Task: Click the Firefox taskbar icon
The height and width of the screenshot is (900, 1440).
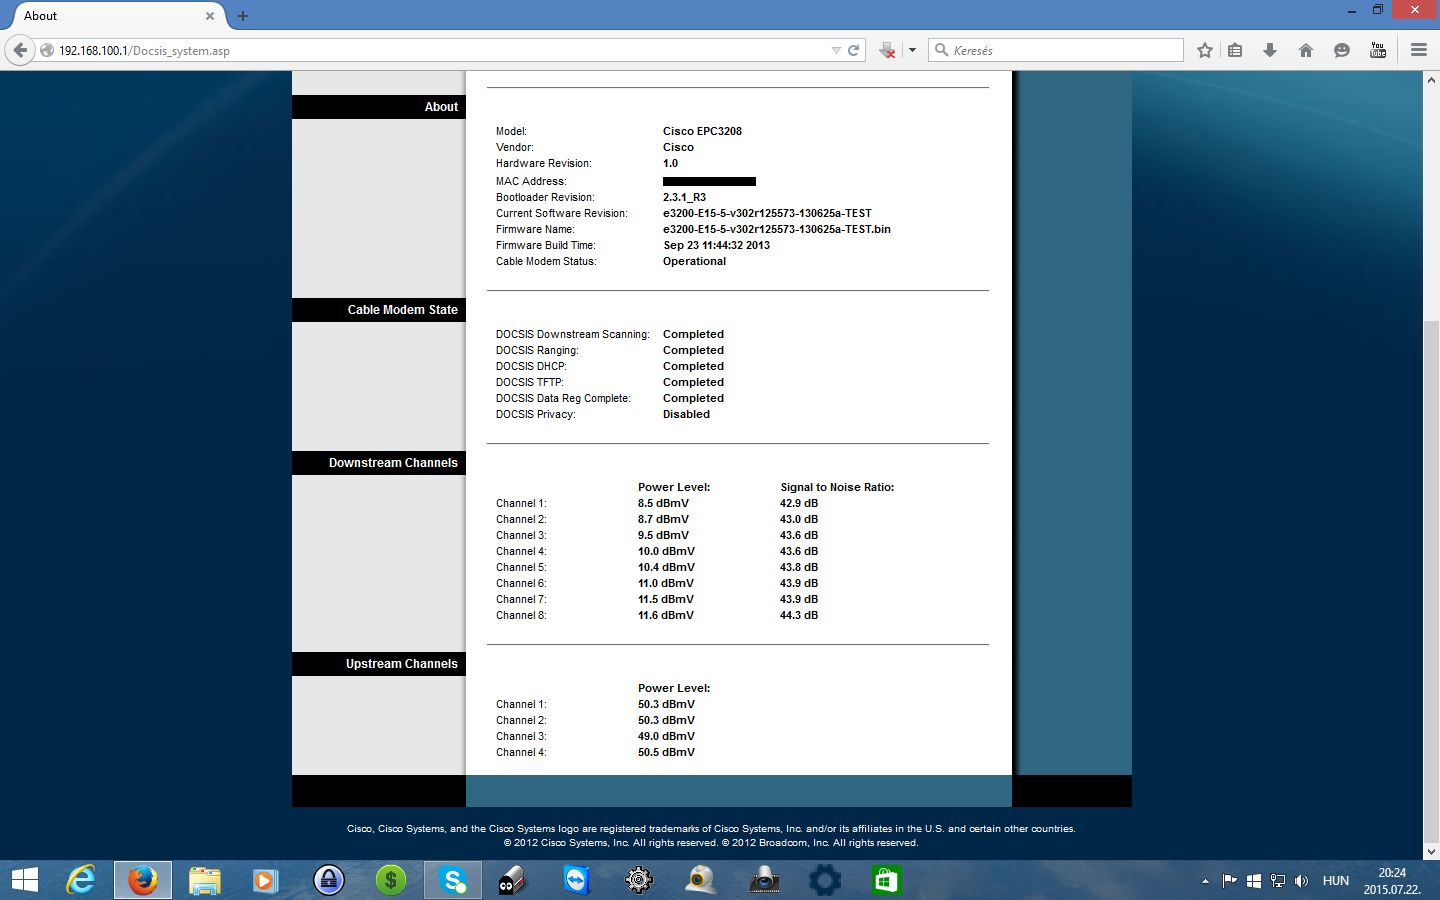Action: pos(142,880)
